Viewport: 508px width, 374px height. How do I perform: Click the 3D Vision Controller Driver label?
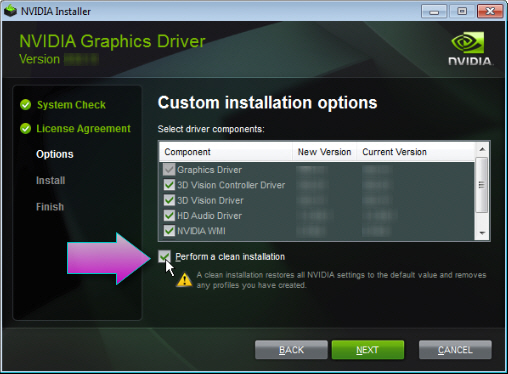[231, 185]
